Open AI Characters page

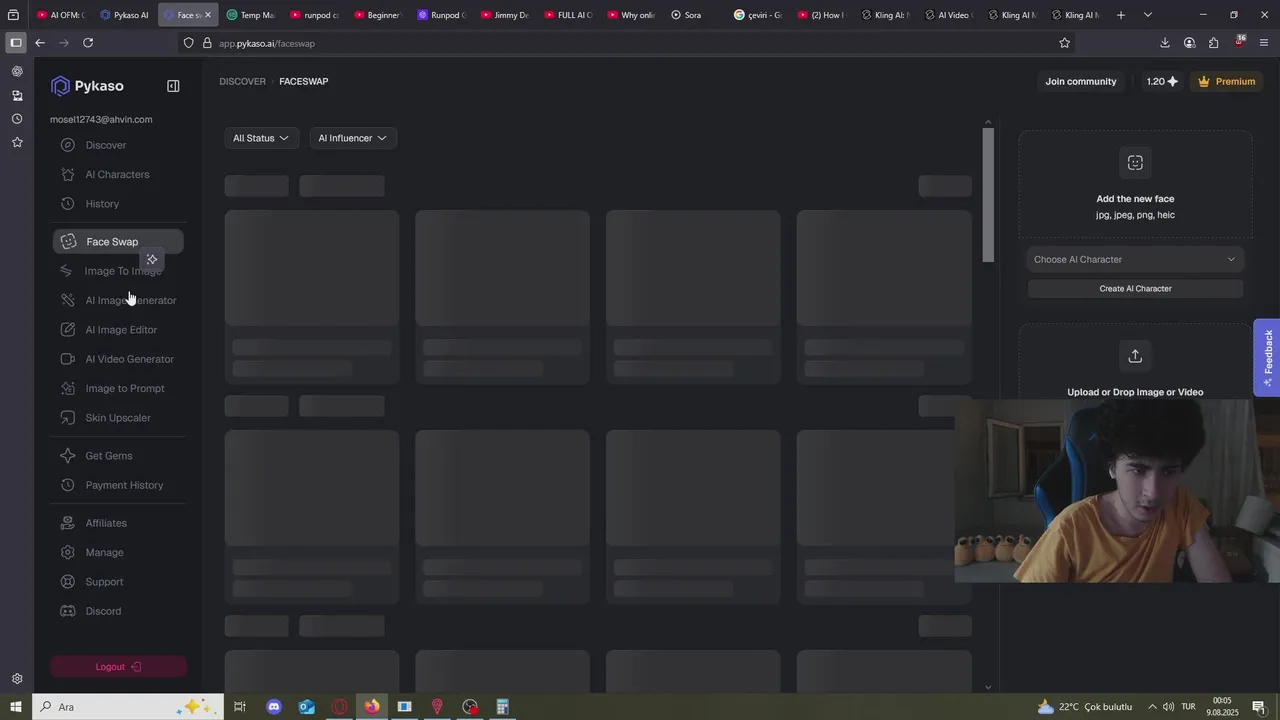click(117, 174)
